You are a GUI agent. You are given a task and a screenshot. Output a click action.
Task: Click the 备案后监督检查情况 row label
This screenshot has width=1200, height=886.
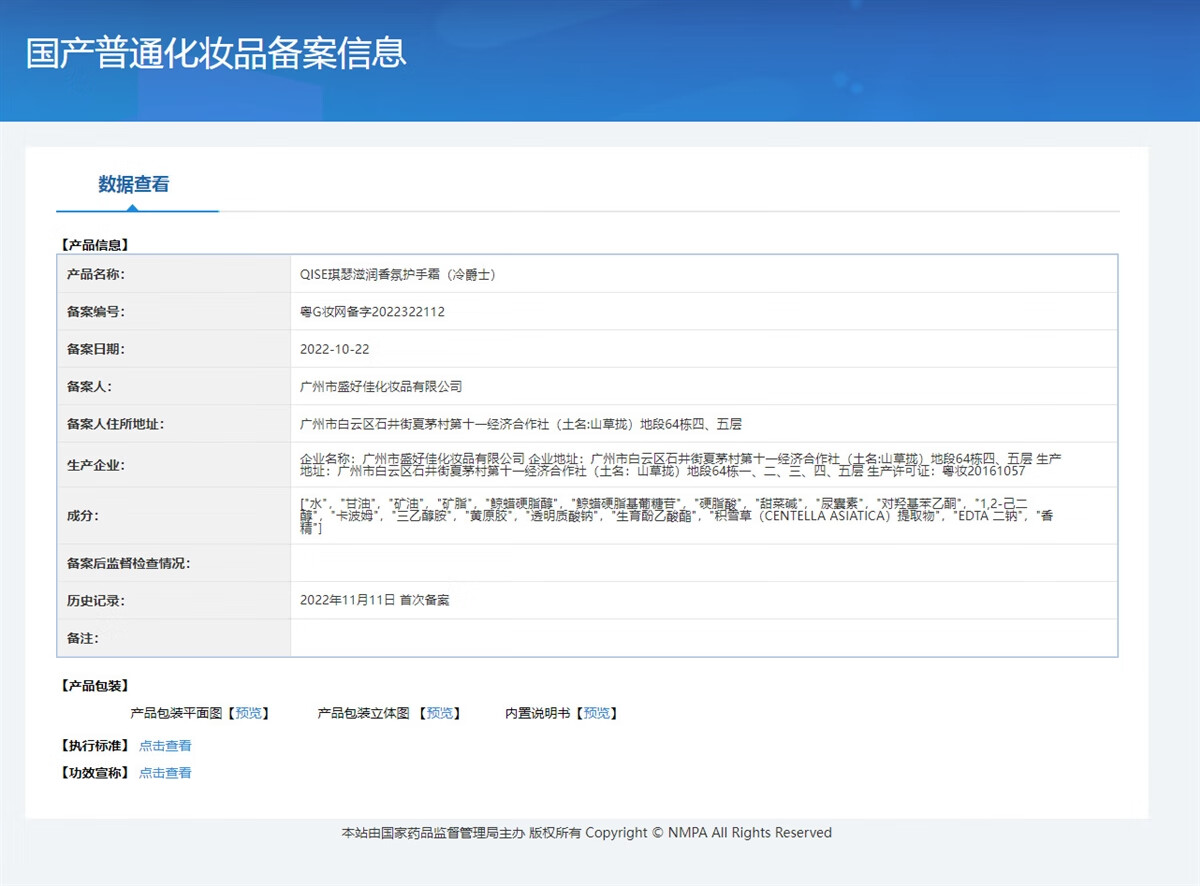click(128, 563)
